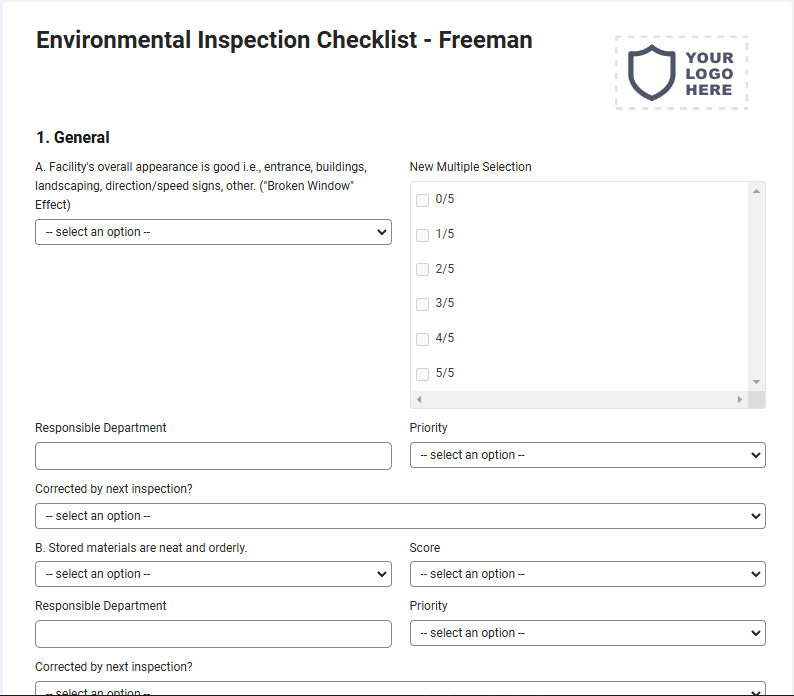
Task: Mark the 5/5 checkbox
Action: 422,374
